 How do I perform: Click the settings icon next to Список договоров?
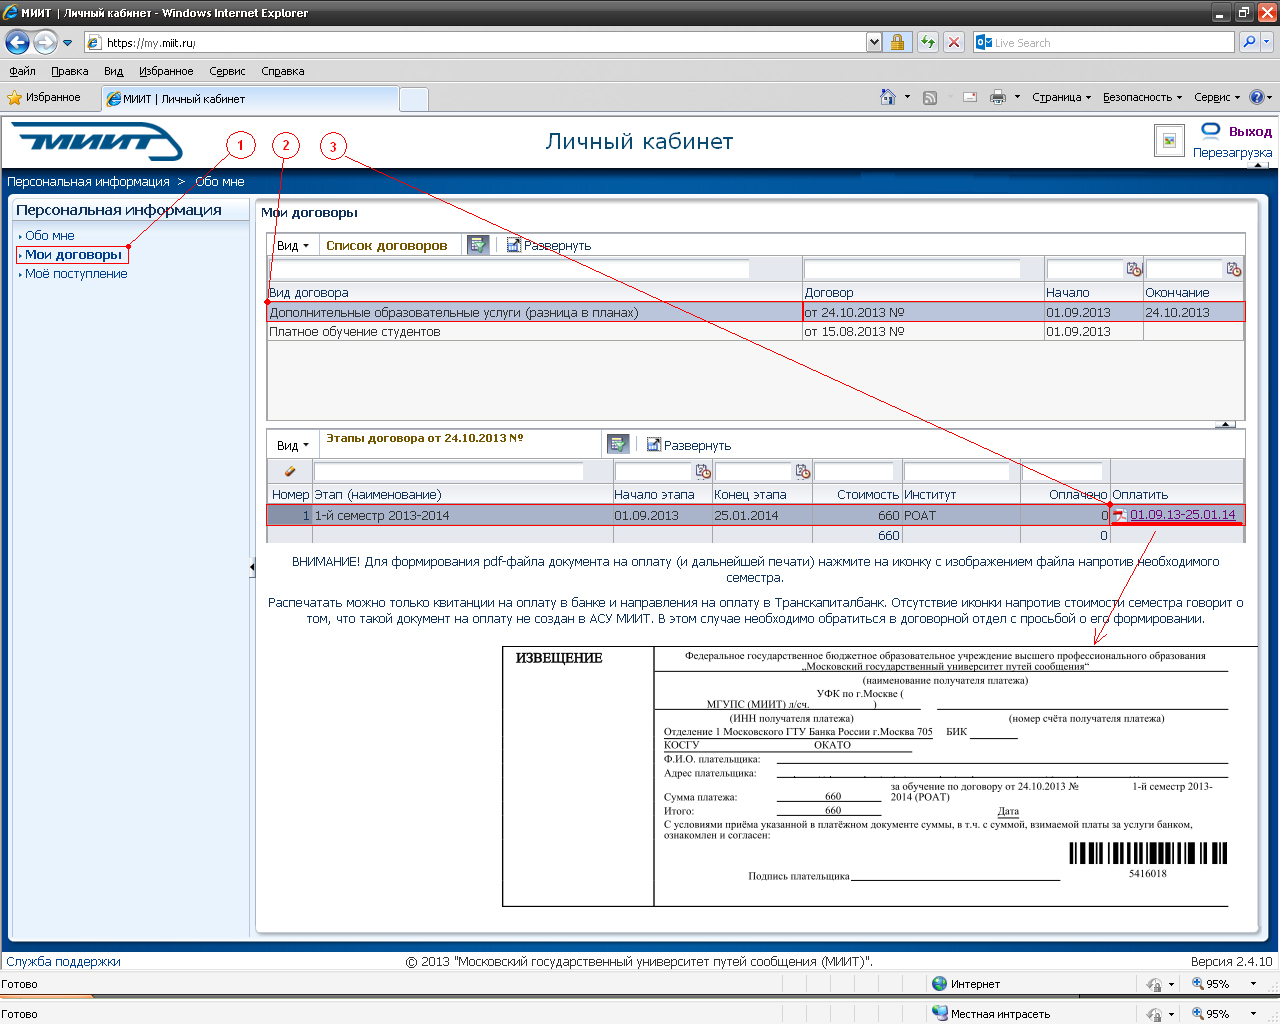coord(477,245)
